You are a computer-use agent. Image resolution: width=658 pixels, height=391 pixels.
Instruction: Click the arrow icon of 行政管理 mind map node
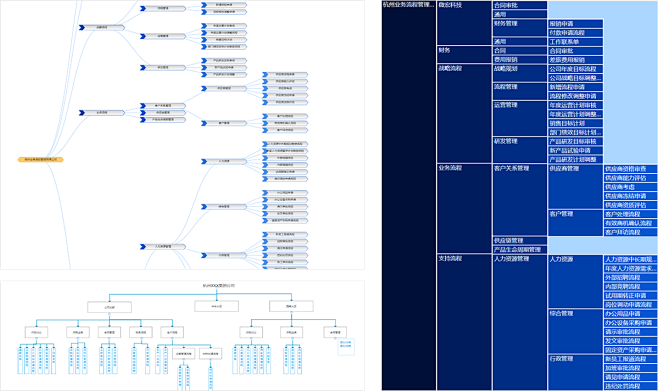click(204, 255)
